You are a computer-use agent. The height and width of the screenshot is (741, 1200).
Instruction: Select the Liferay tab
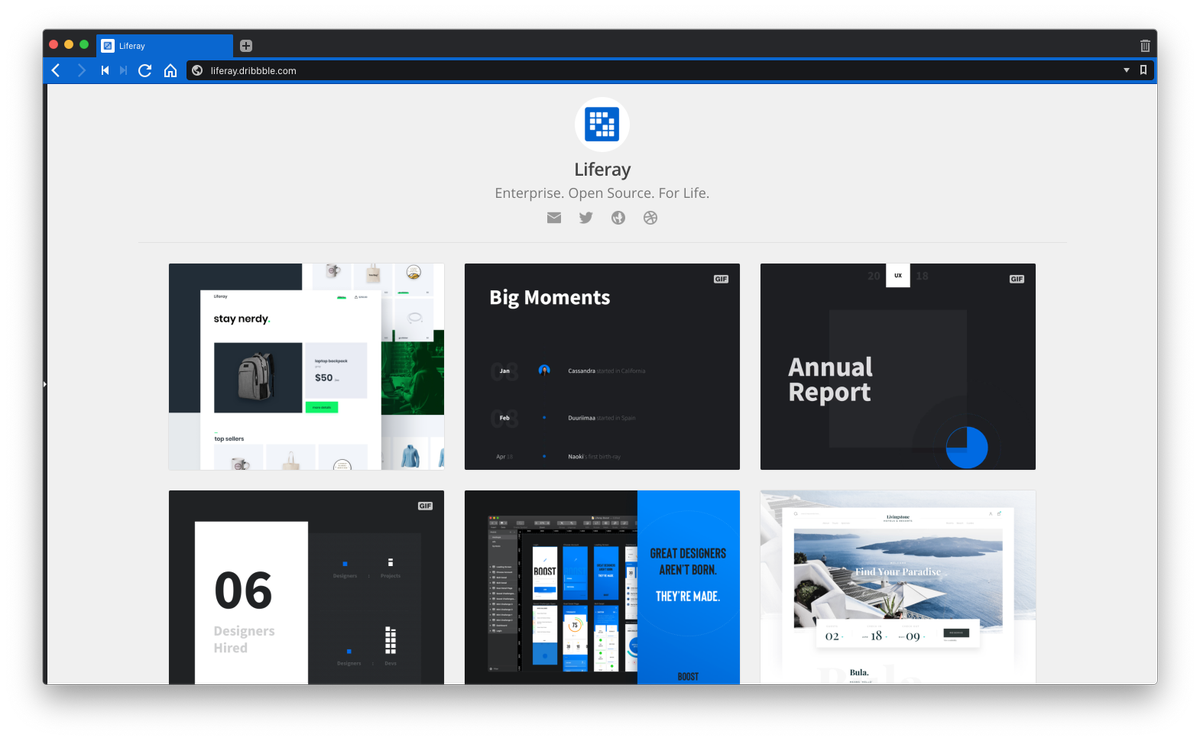click(x=165, y=46)
